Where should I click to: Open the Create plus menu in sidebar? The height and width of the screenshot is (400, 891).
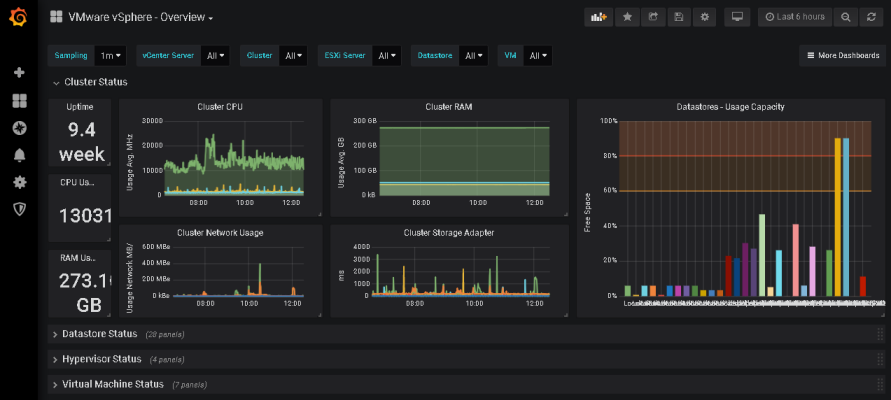point(19,73)
